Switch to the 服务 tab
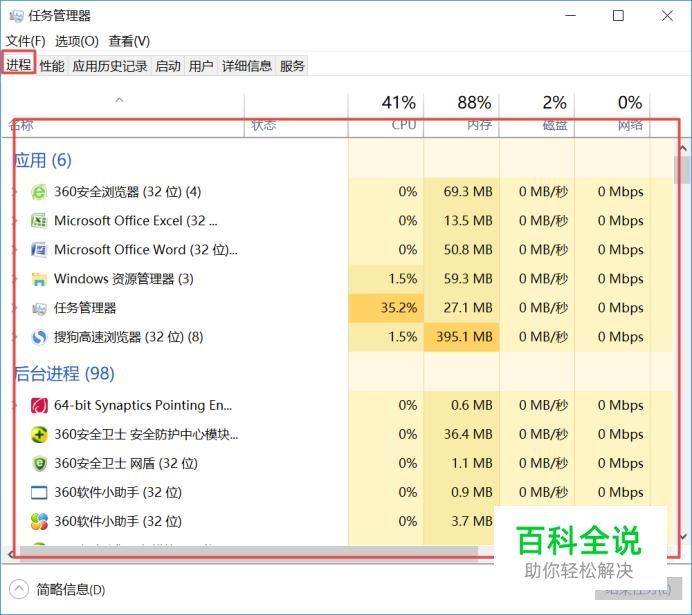The image size is (692, 615). [x=292, y=66]
